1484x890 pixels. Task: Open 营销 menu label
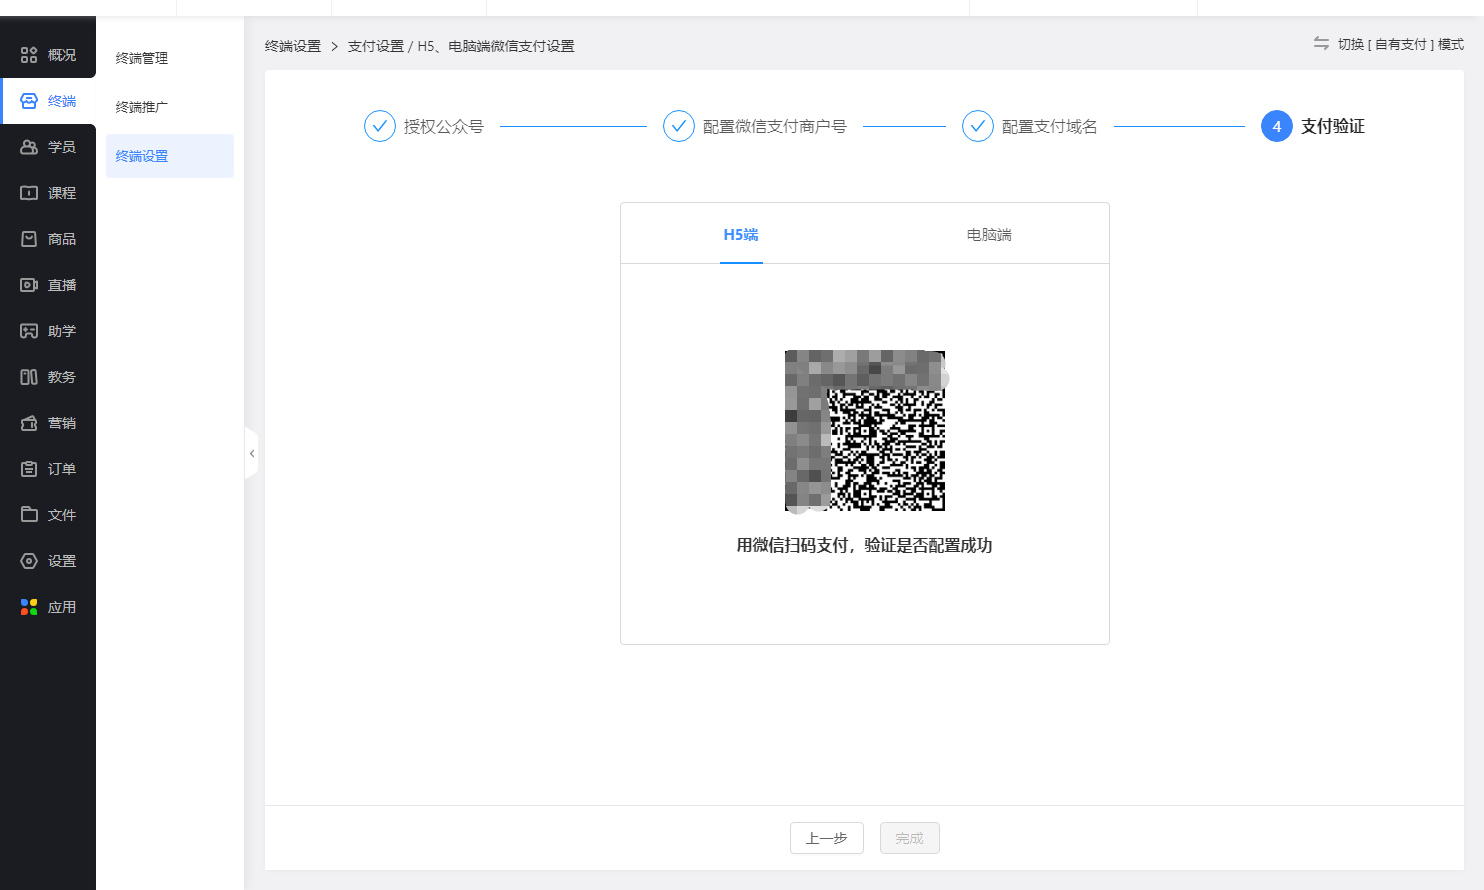click(62, 423)
